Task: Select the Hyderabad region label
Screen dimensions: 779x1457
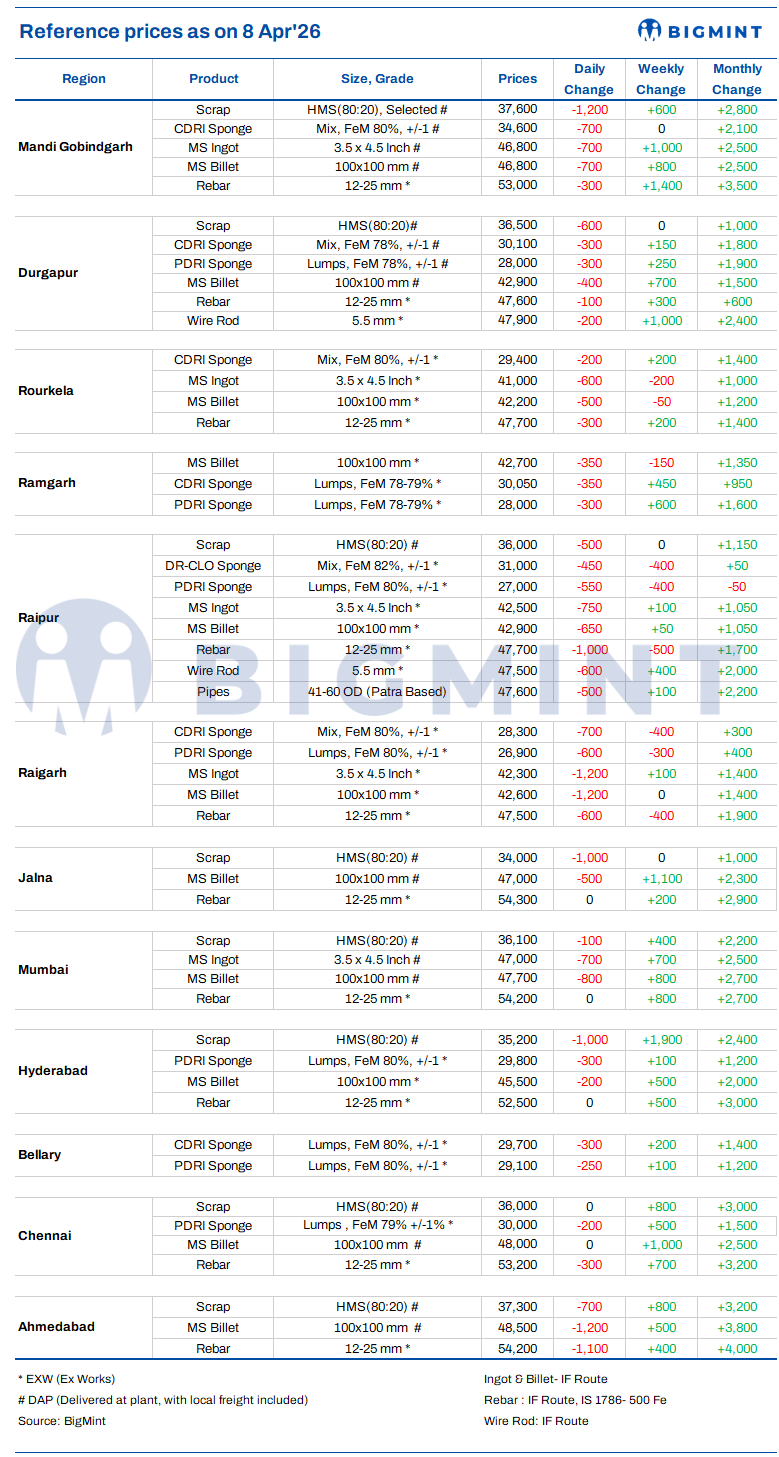Action: [53, 1071]
